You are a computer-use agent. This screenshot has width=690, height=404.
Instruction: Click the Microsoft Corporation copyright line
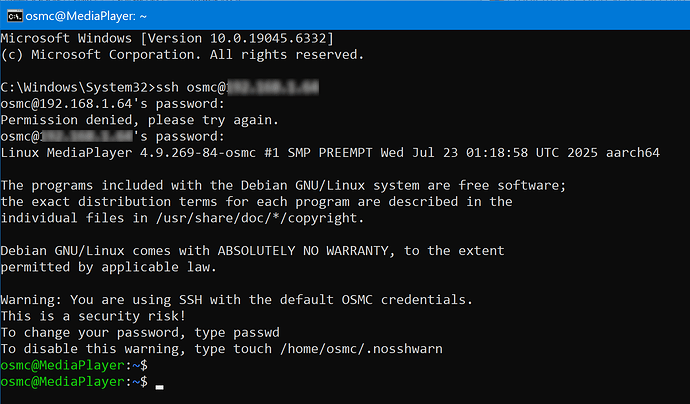coord(181,54)
